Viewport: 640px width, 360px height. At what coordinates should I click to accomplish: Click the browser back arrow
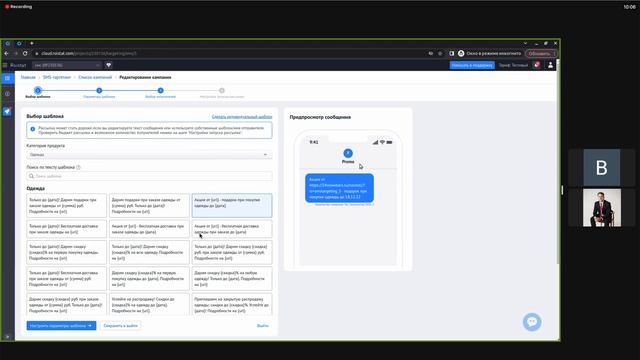point(6,53)
